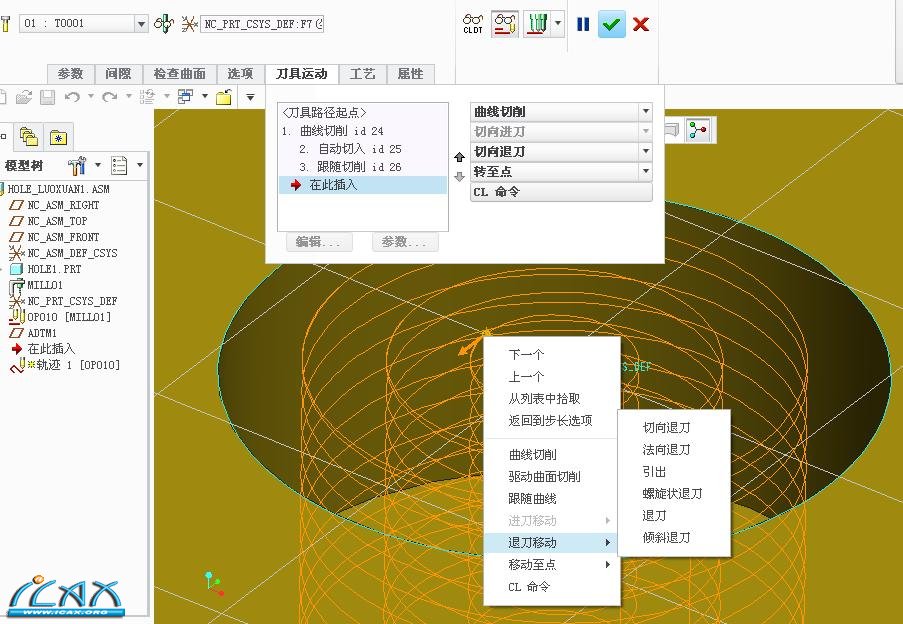Click the 编辑... button
Screen dimensions: 903x624
(319, 242)
